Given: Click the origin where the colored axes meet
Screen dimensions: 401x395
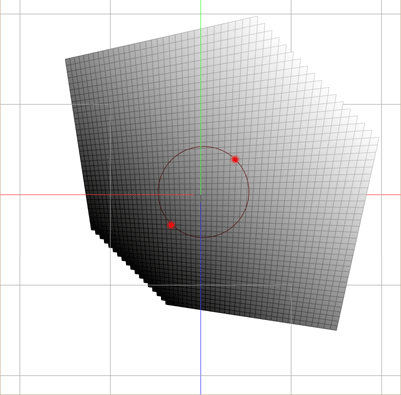Looking at the screenshot, I should click(200, 195).
